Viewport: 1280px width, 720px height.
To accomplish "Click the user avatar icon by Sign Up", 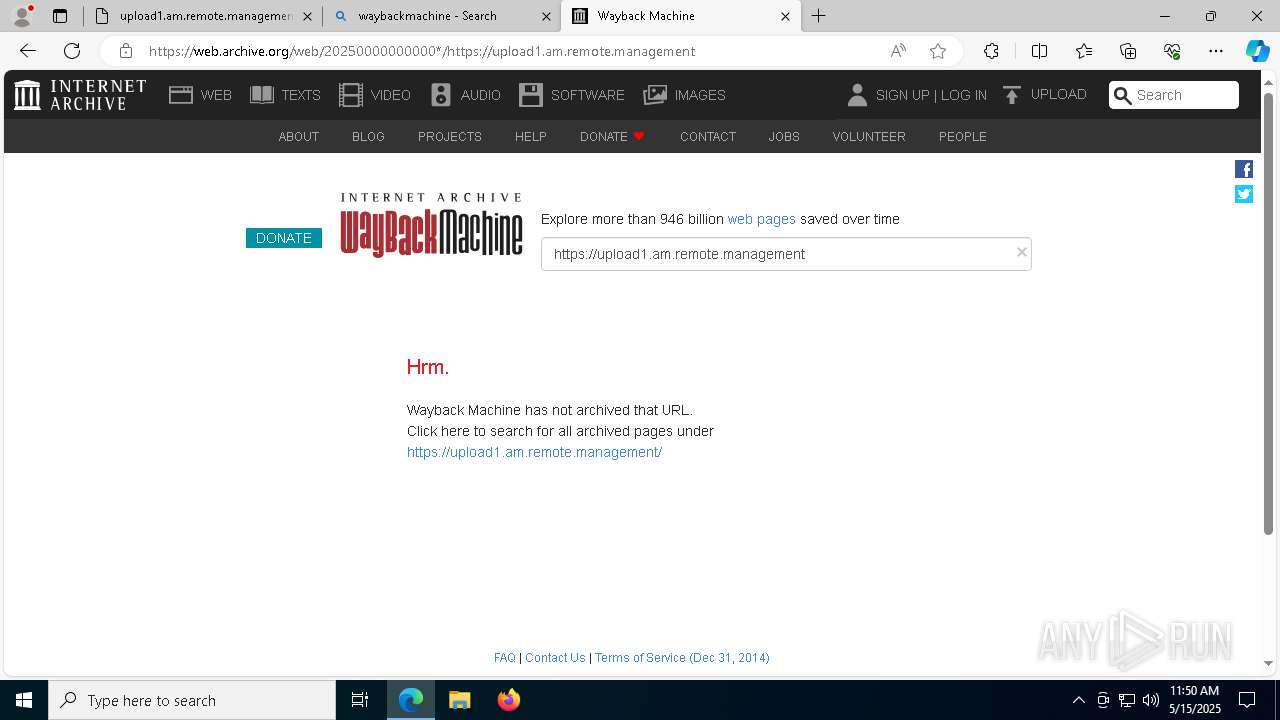I will [x=857, y=95].
